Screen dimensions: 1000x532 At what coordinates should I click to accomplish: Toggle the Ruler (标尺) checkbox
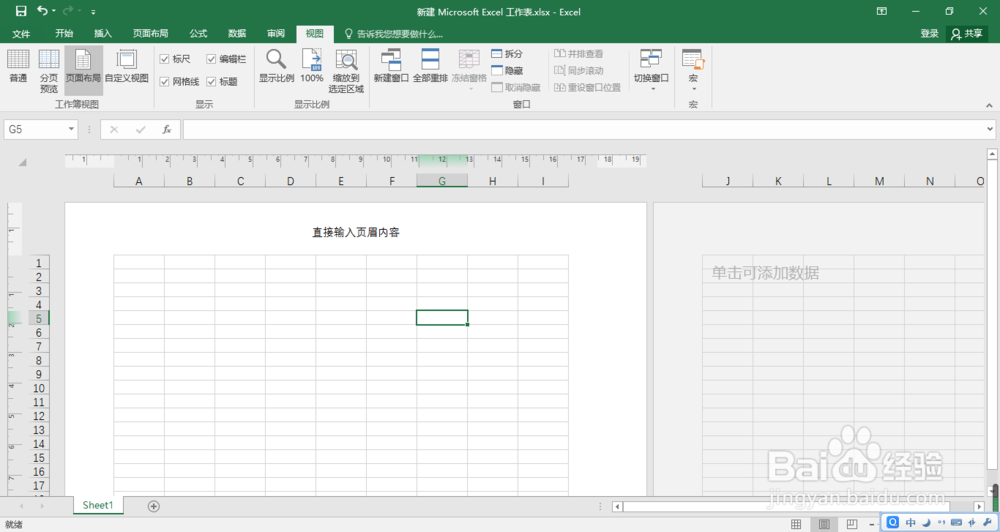[x=165, y=59]
